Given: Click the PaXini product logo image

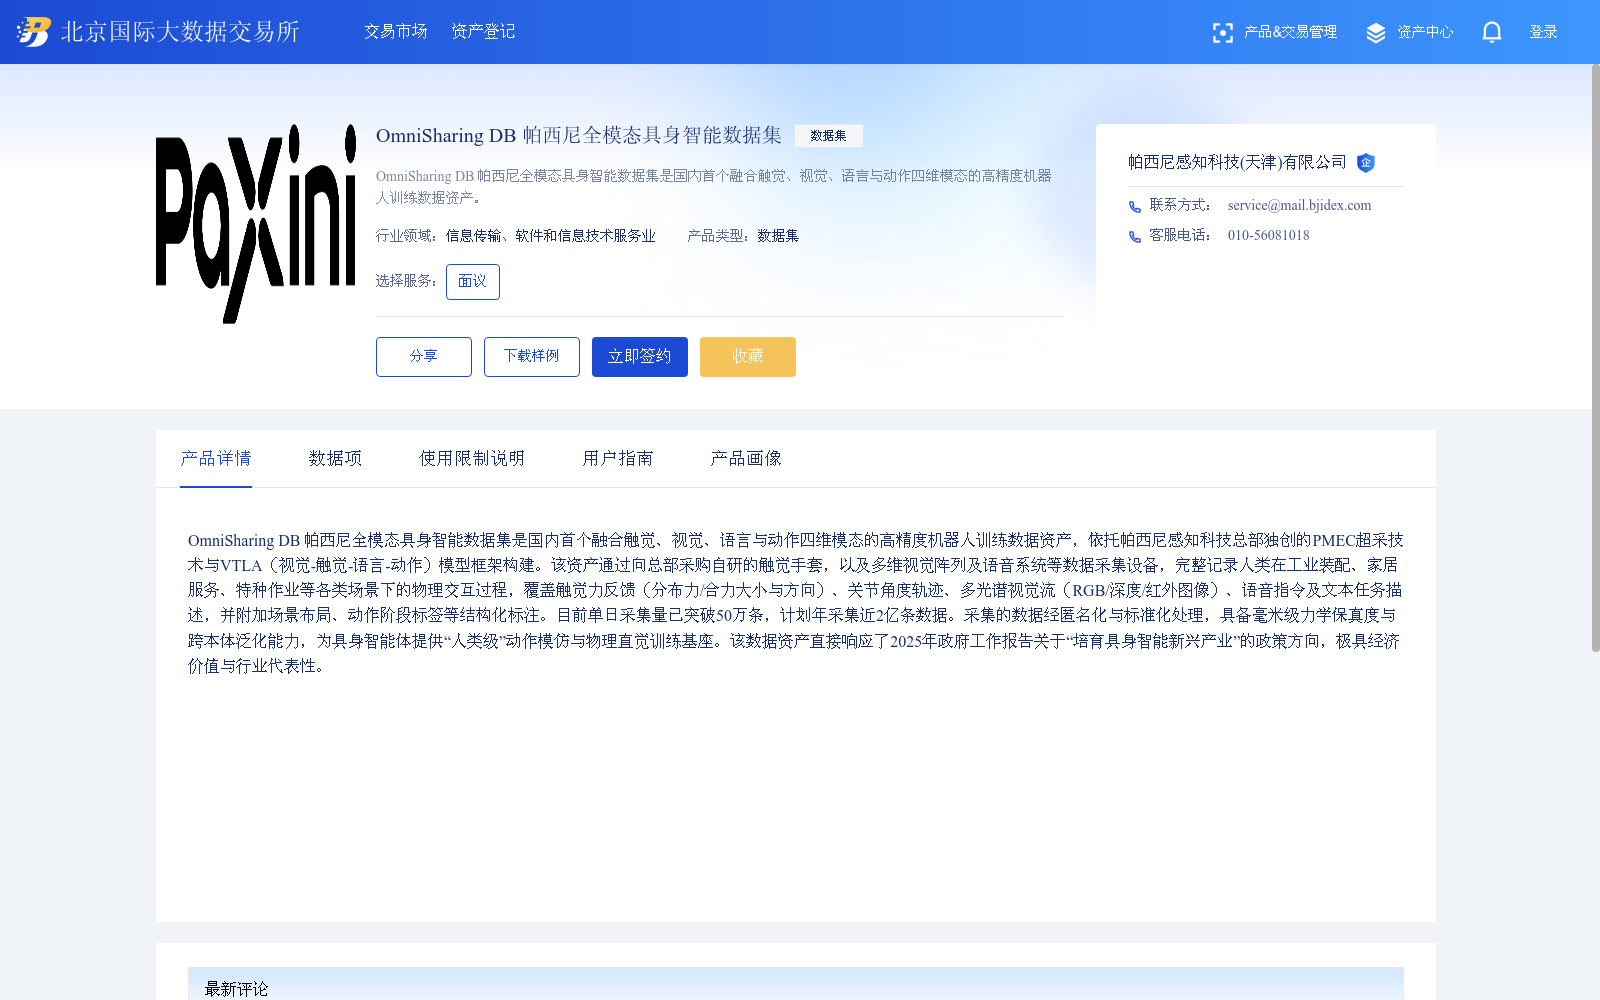Looking at the screenshot, I should click(256, 224).
